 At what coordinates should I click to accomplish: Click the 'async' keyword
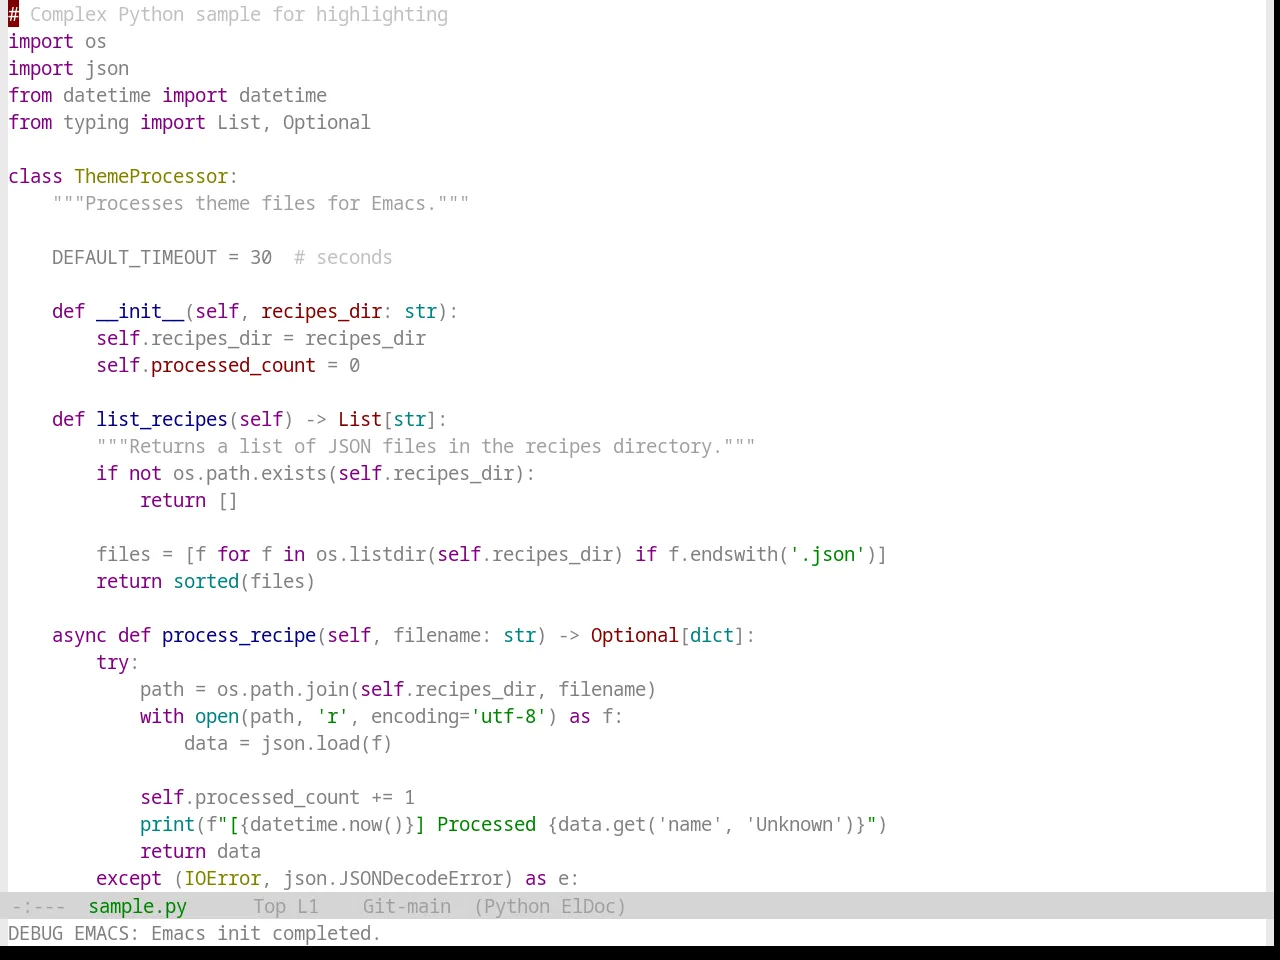tap(79, 635)
